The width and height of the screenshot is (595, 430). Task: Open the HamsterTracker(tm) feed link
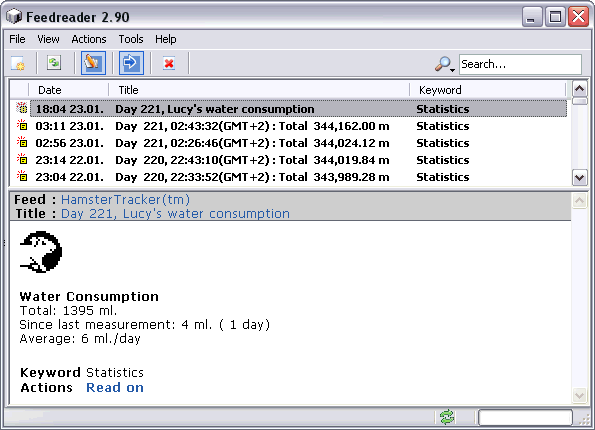[x=125, y=200]
